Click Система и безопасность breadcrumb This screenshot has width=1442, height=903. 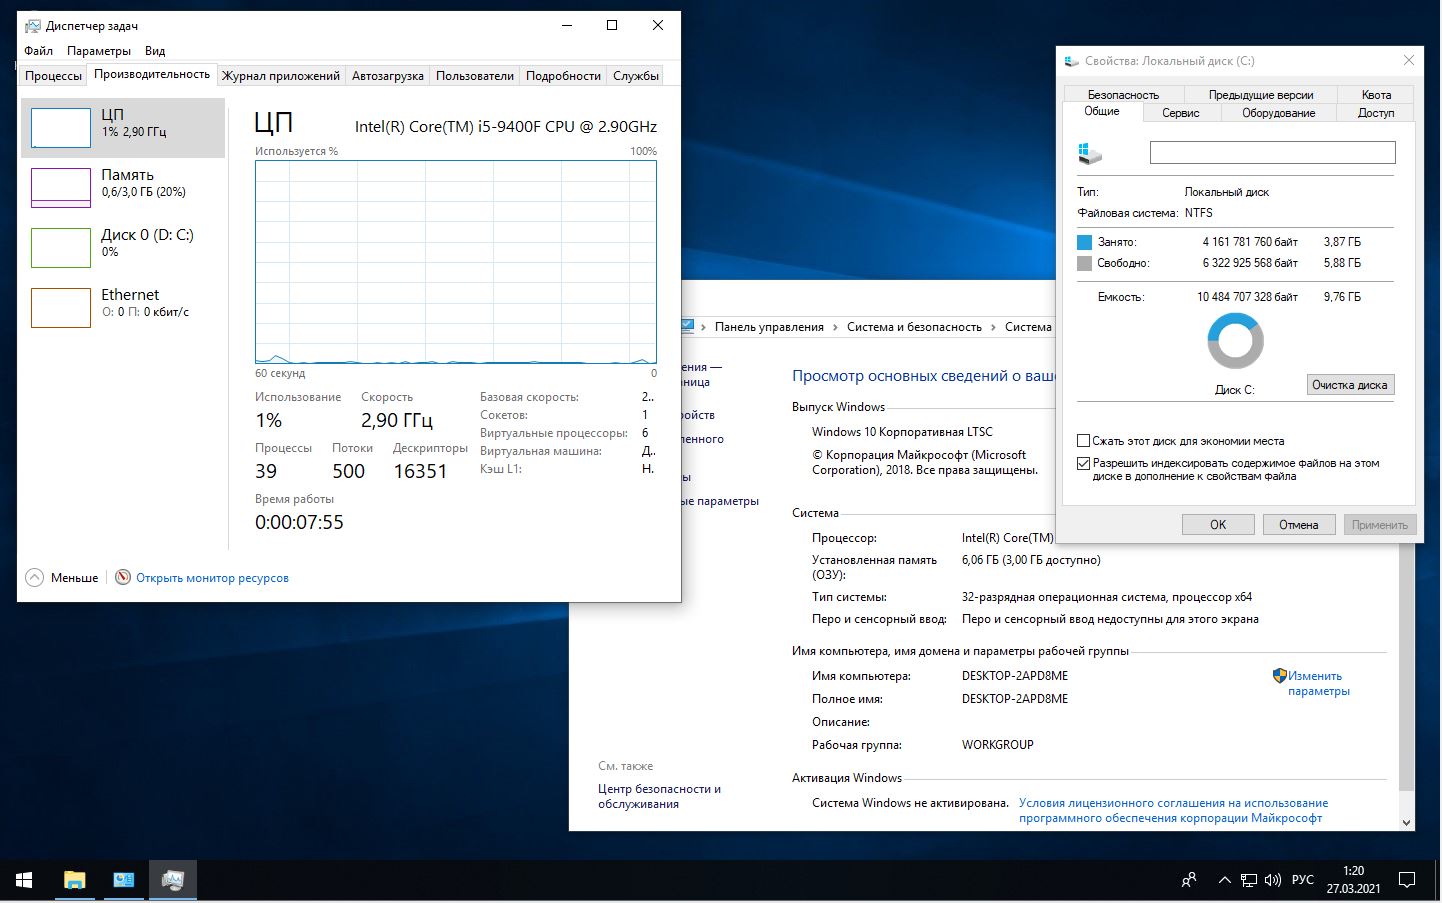pyautogui.click(x=914, y=327)
